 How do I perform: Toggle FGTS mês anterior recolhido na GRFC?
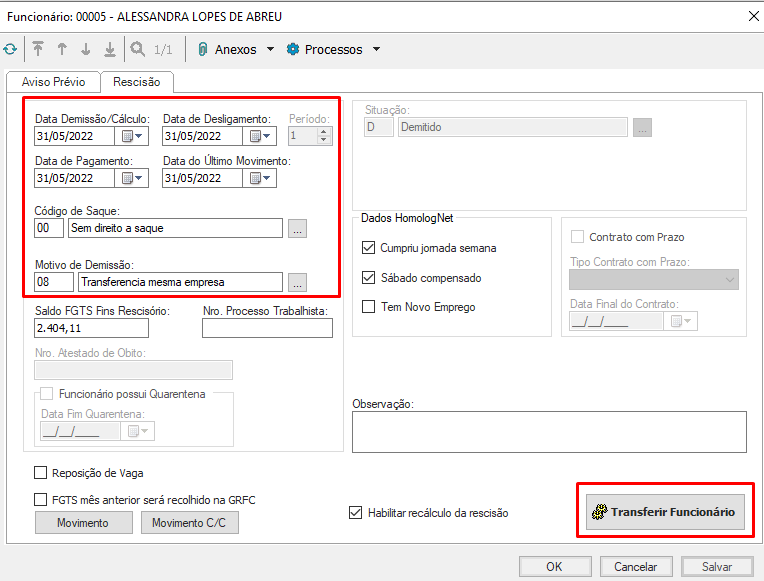(x=40, y=500)
